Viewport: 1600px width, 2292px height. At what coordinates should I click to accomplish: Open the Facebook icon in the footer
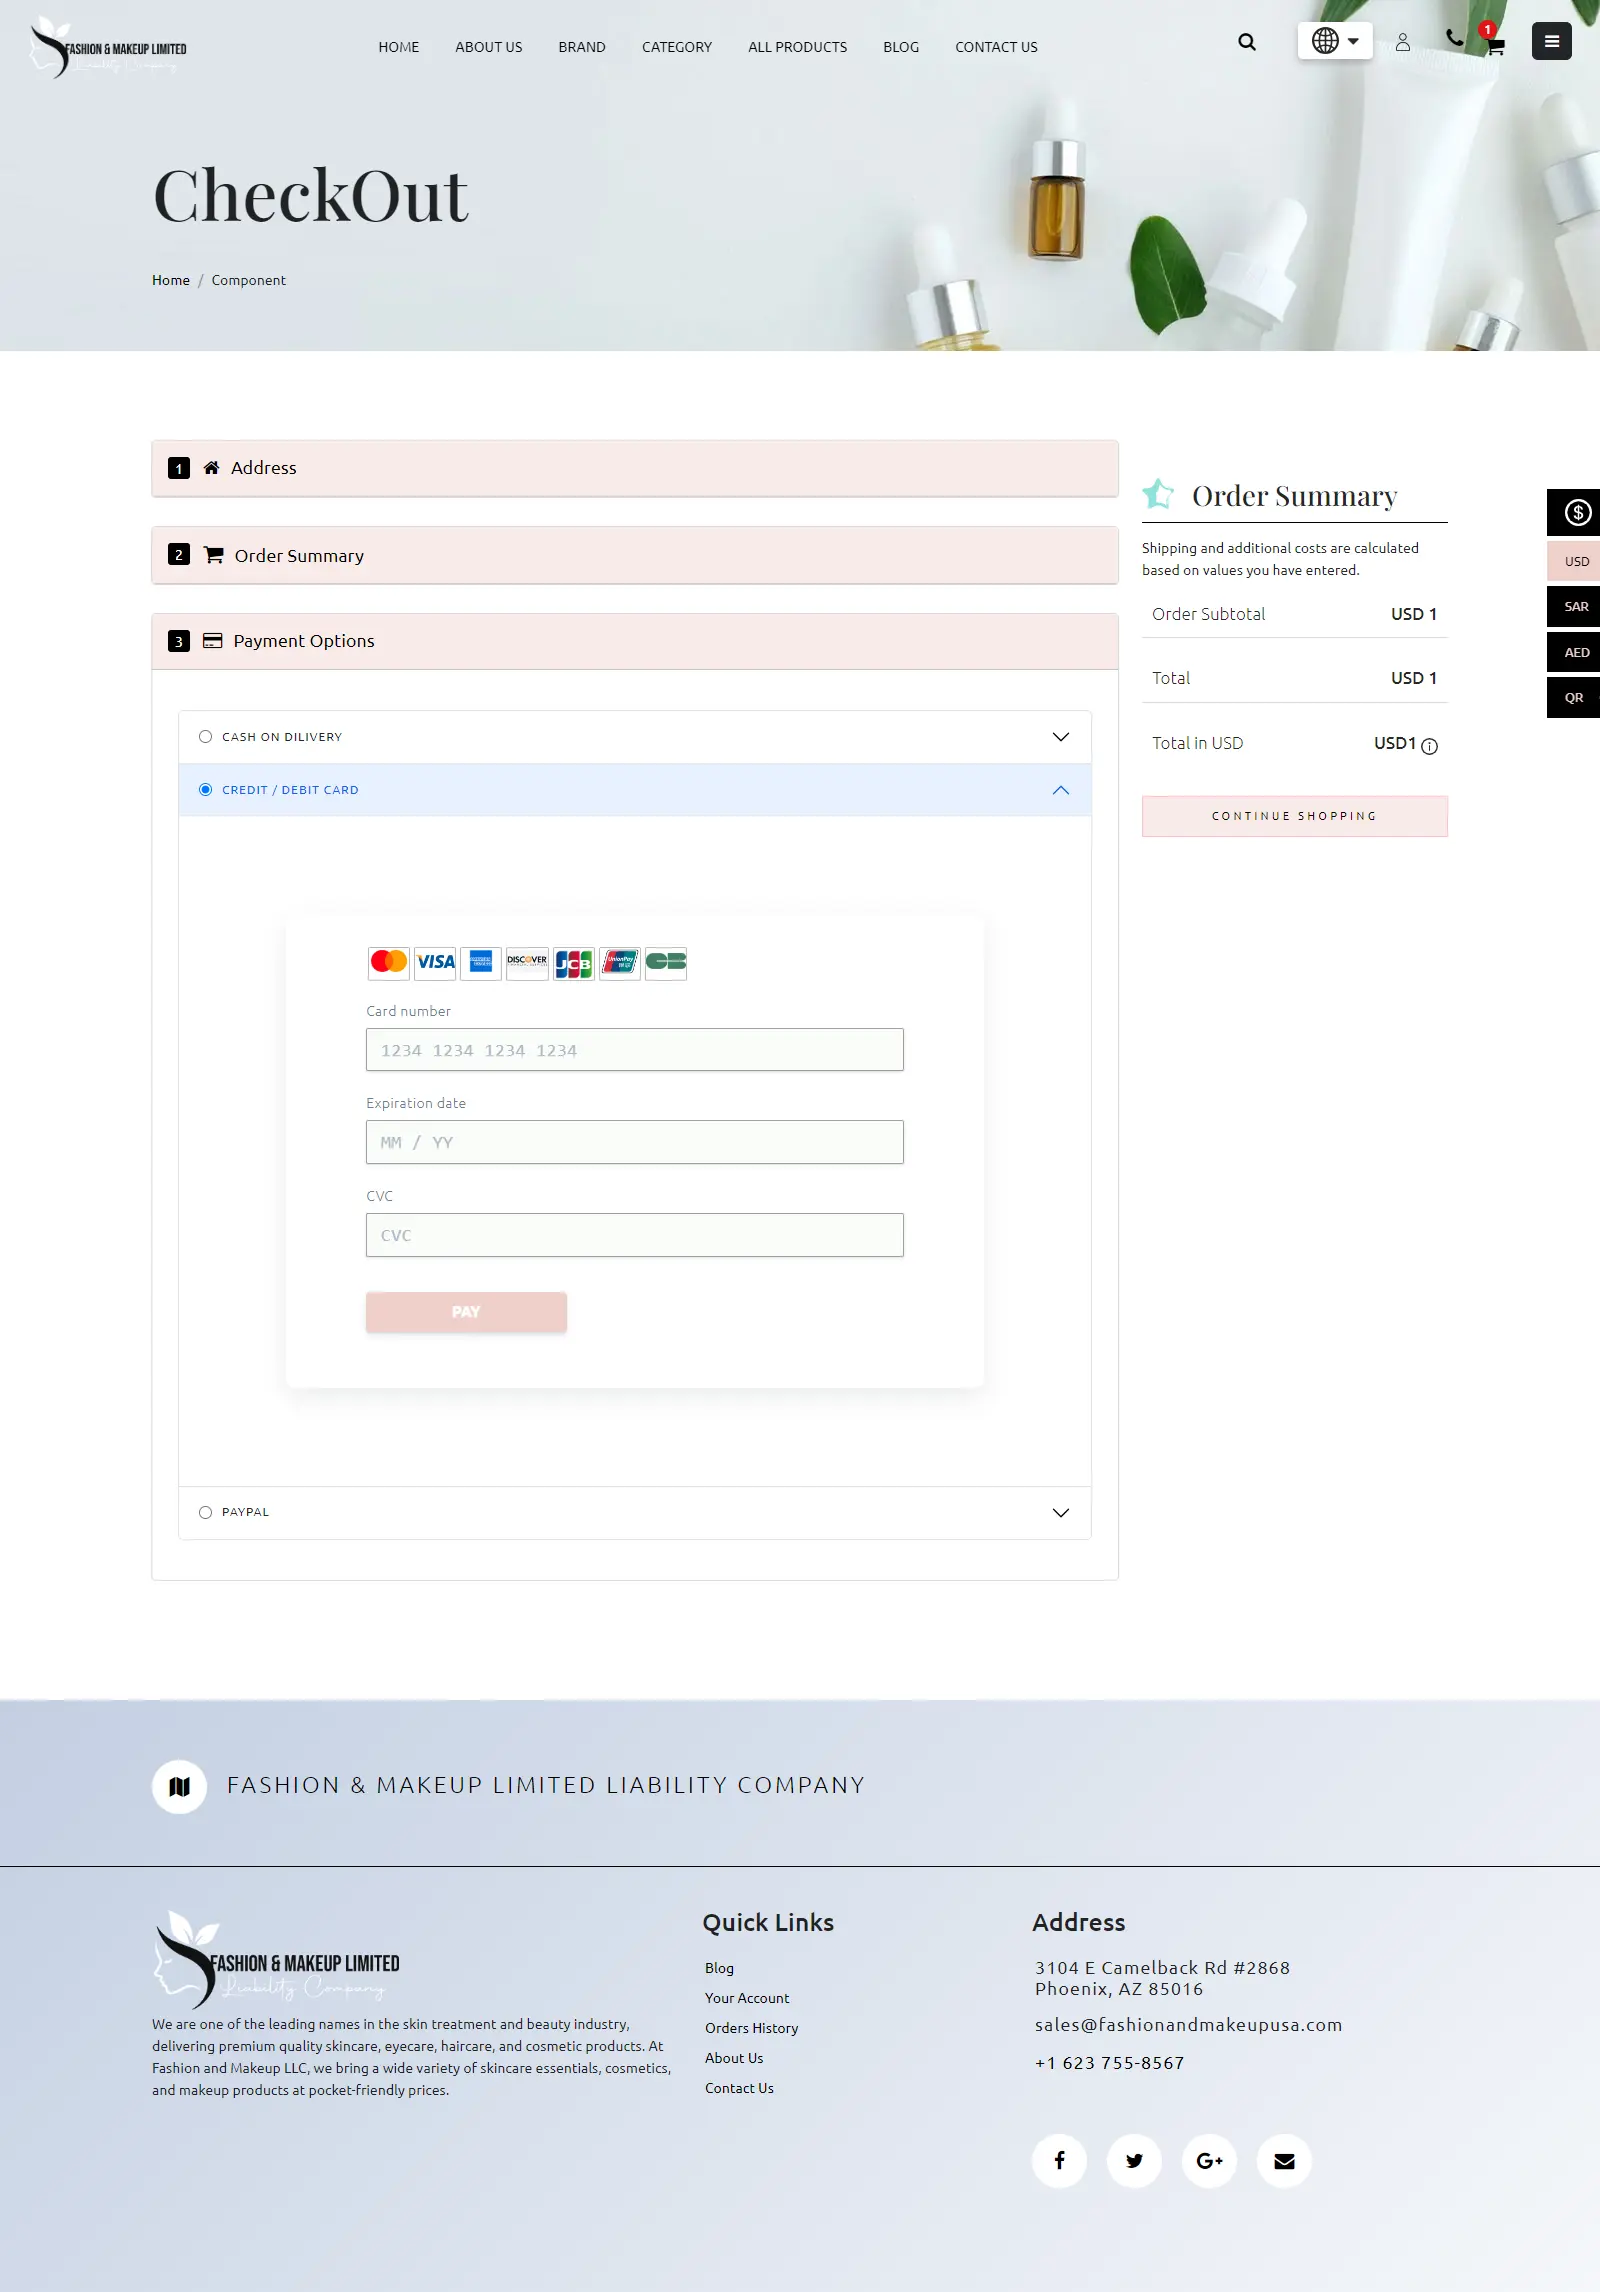click(x=1059, y=2160)
